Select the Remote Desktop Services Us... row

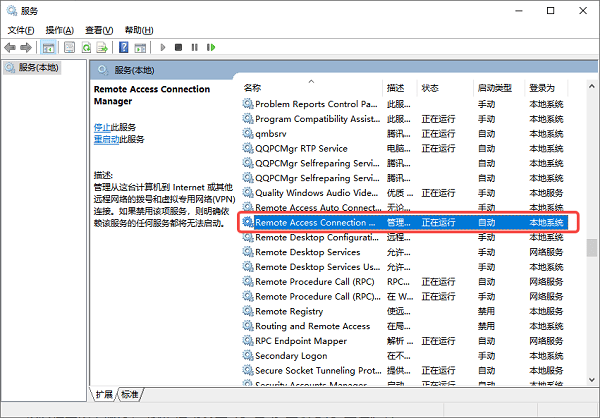point(405,267)
